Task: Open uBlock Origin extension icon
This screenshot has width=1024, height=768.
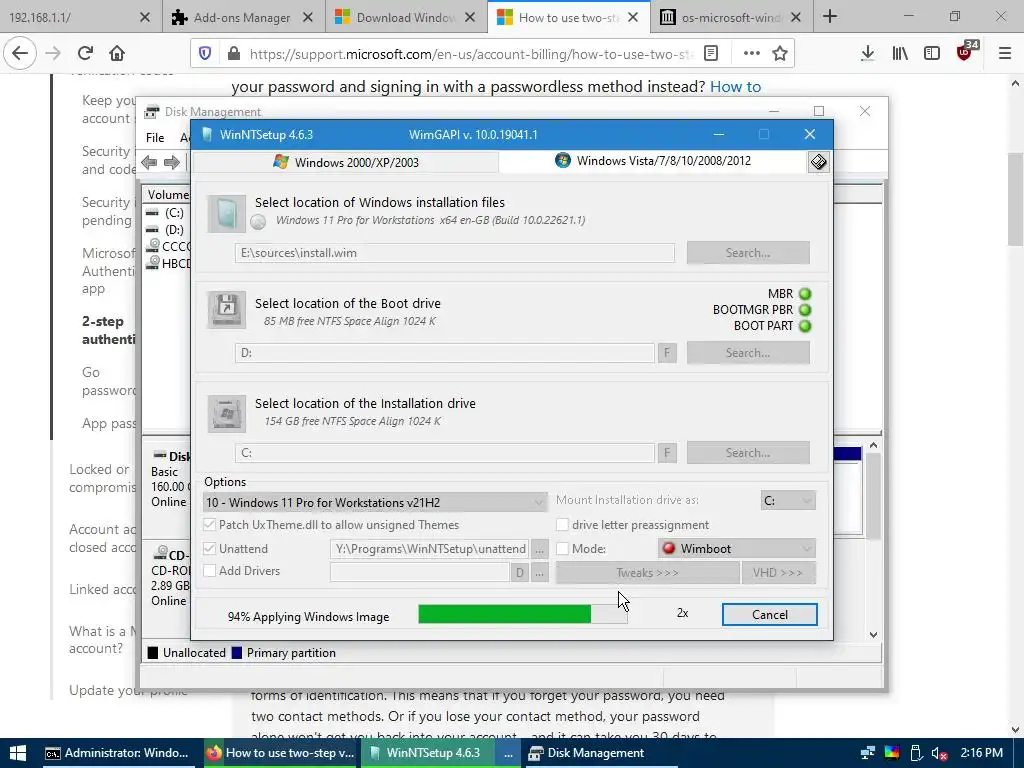Action: tap(965, 52)
